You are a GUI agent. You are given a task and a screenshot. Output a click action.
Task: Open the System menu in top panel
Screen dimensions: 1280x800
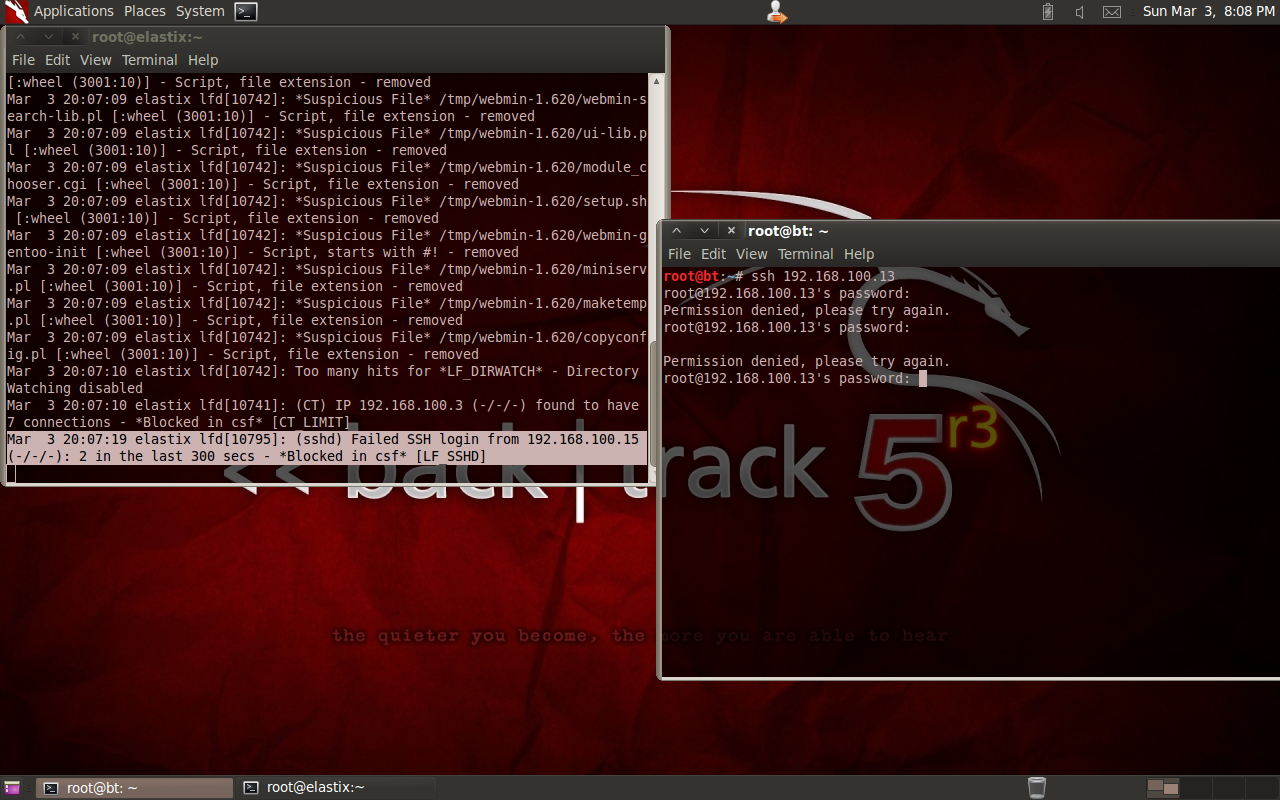point(200,11)
